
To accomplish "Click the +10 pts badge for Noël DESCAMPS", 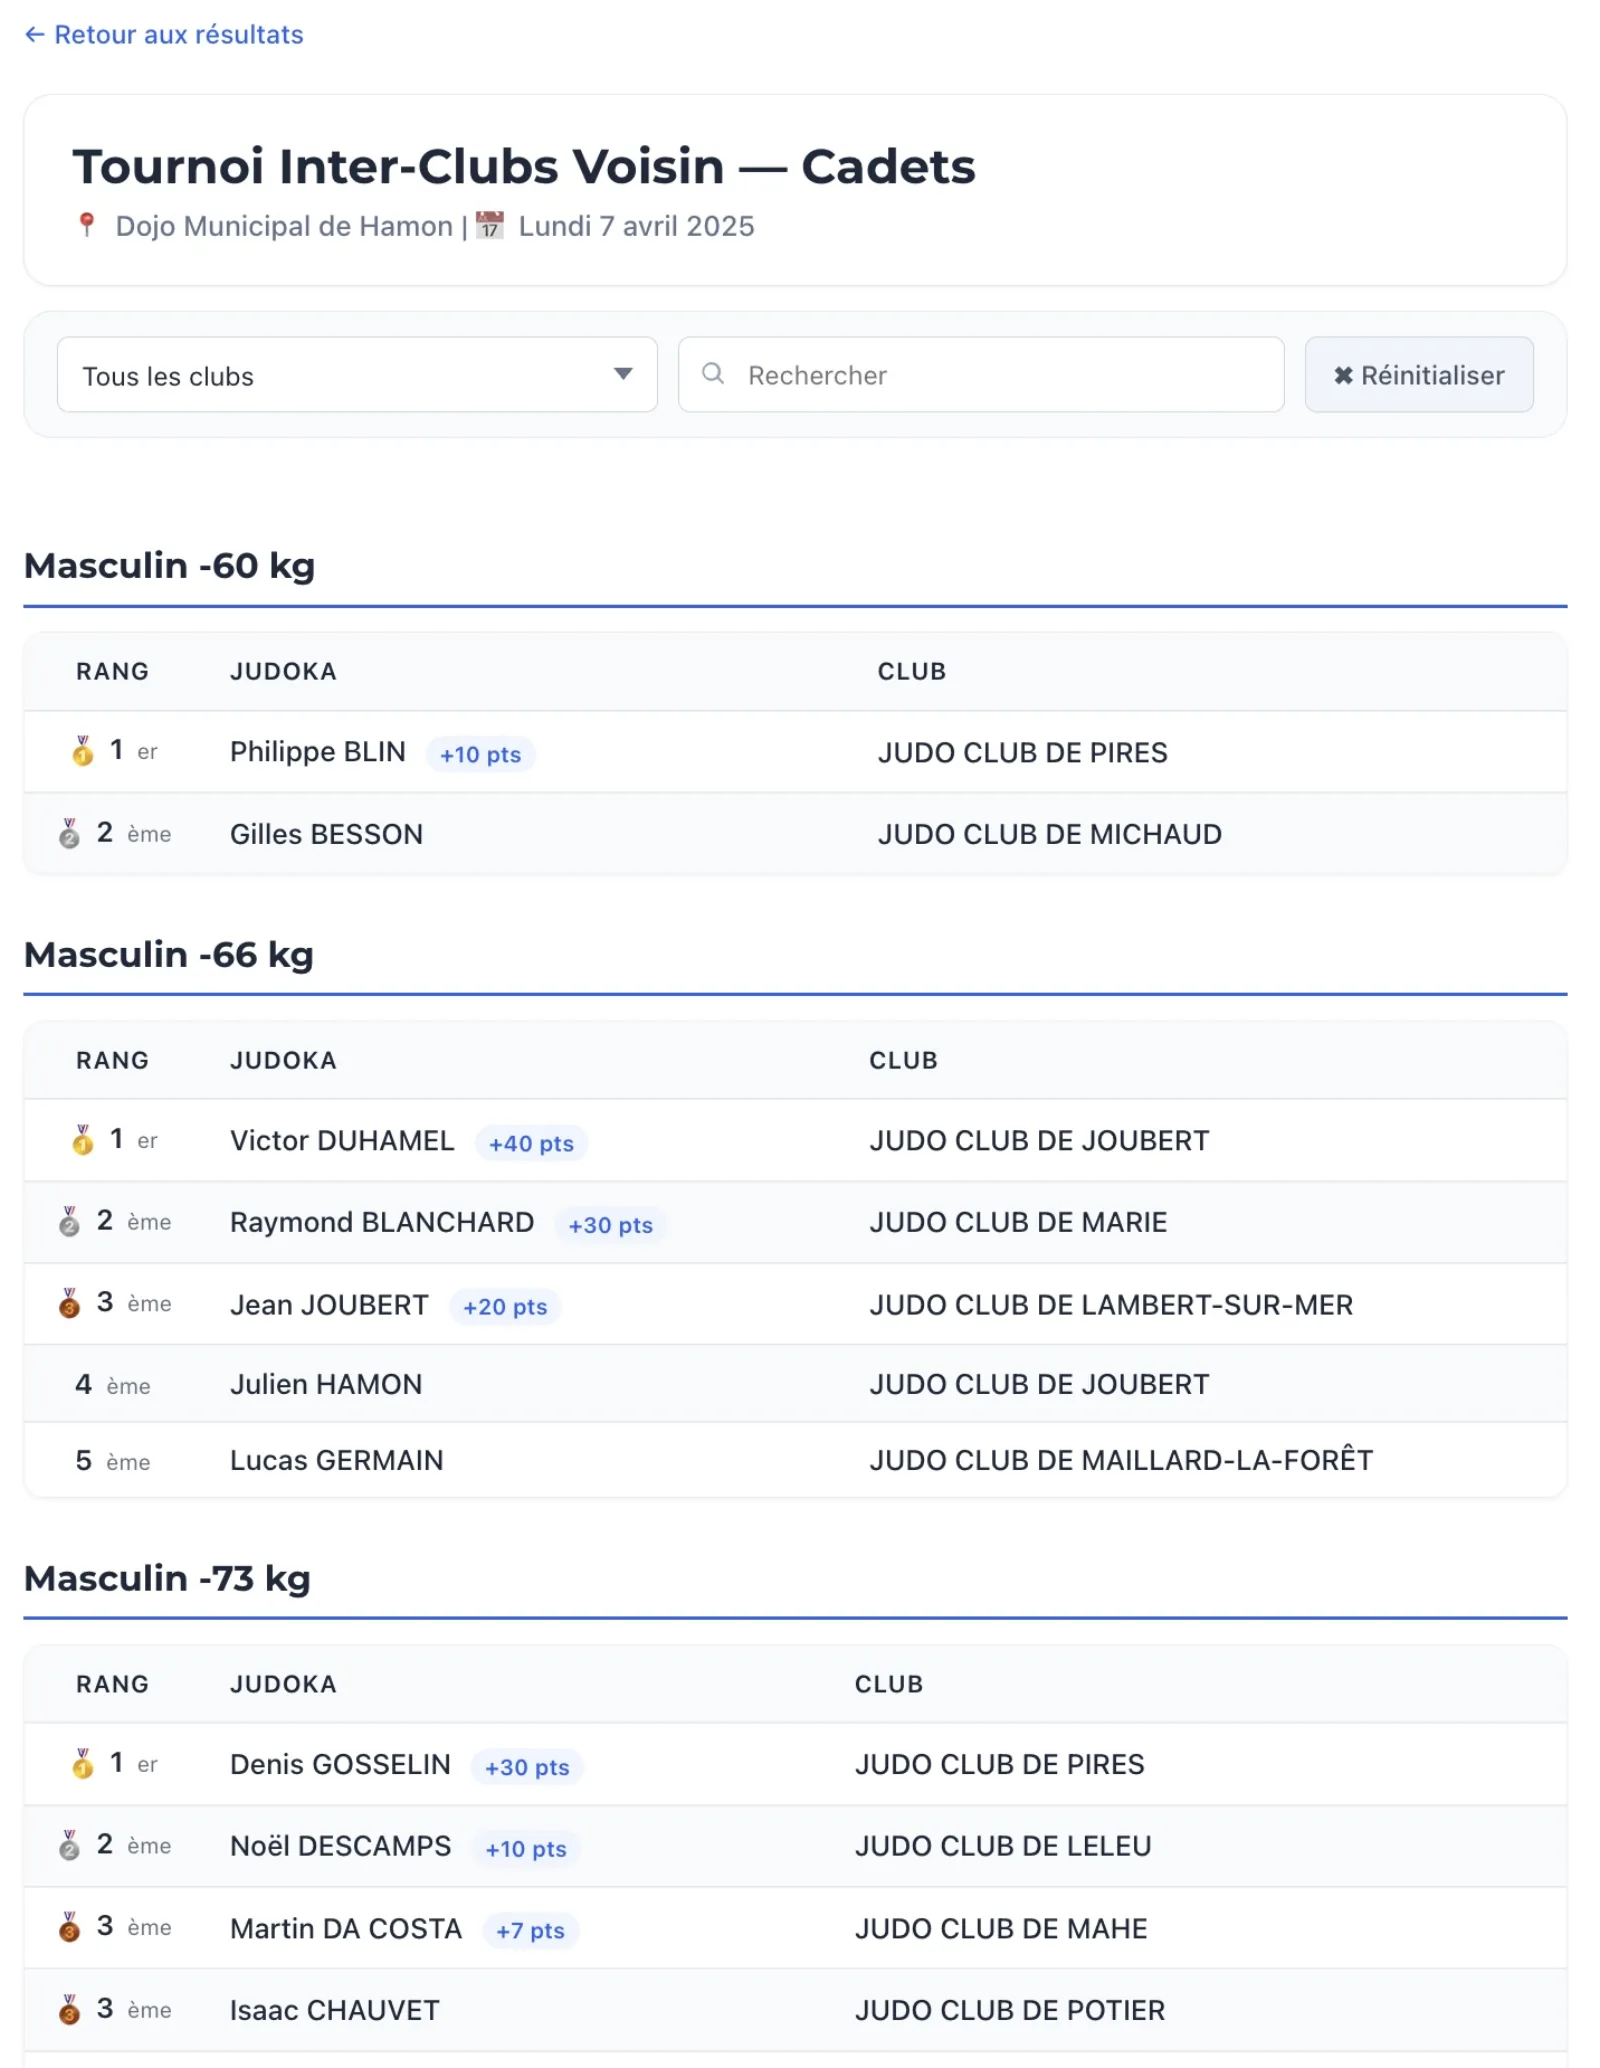I will click(x=526, y=1849).
